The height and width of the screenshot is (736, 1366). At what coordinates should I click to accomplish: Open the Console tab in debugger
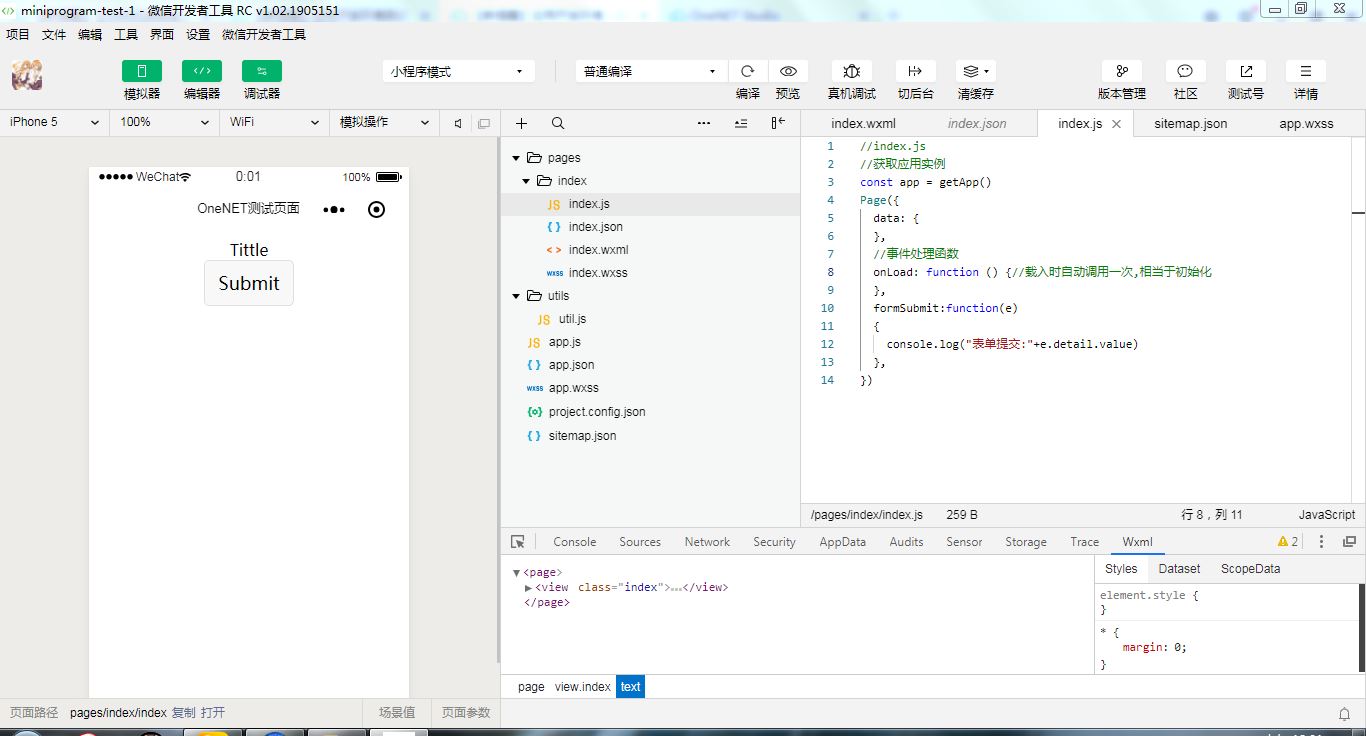coord(574,542)
